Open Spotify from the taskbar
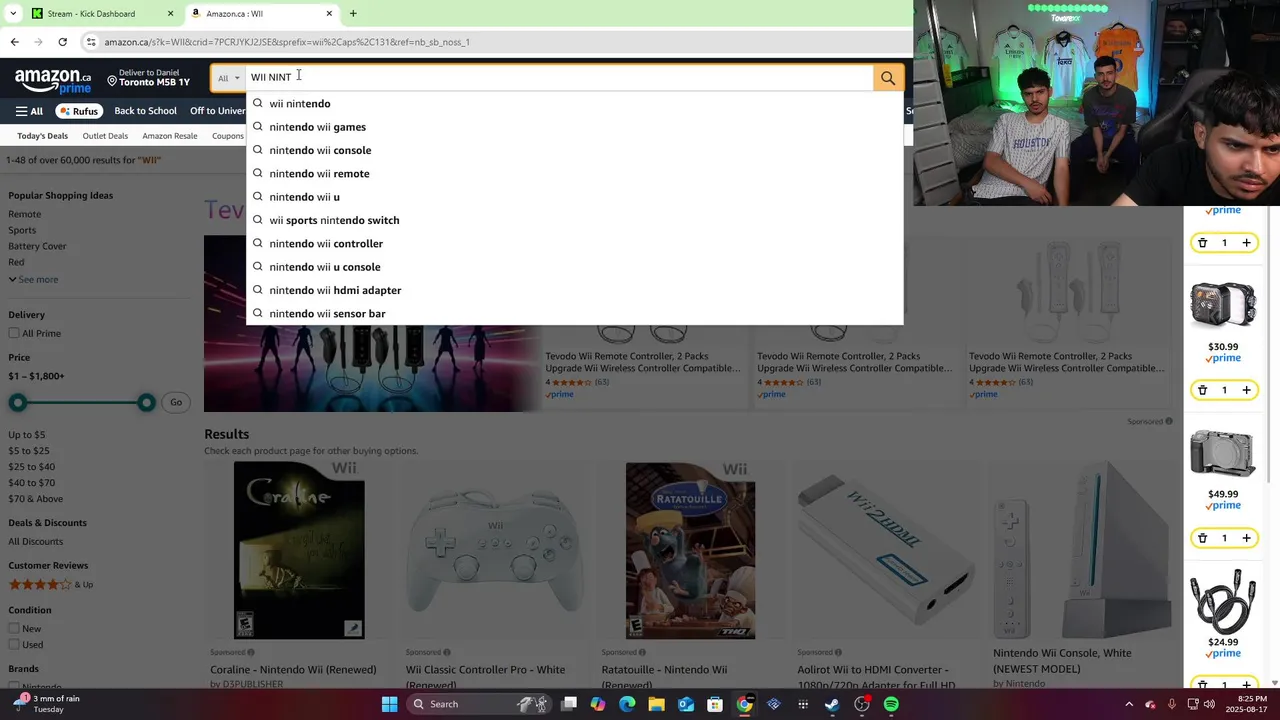This screenshot has height=720, width=1280. [891, 704]
